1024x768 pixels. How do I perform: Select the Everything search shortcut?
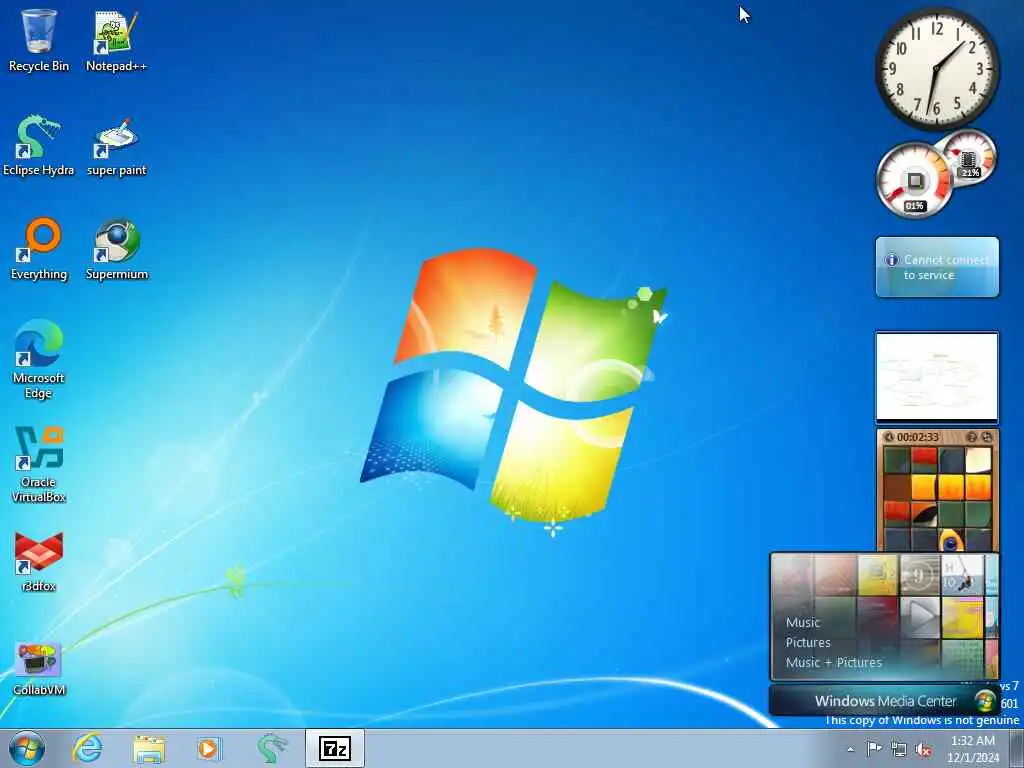[39, 249]
